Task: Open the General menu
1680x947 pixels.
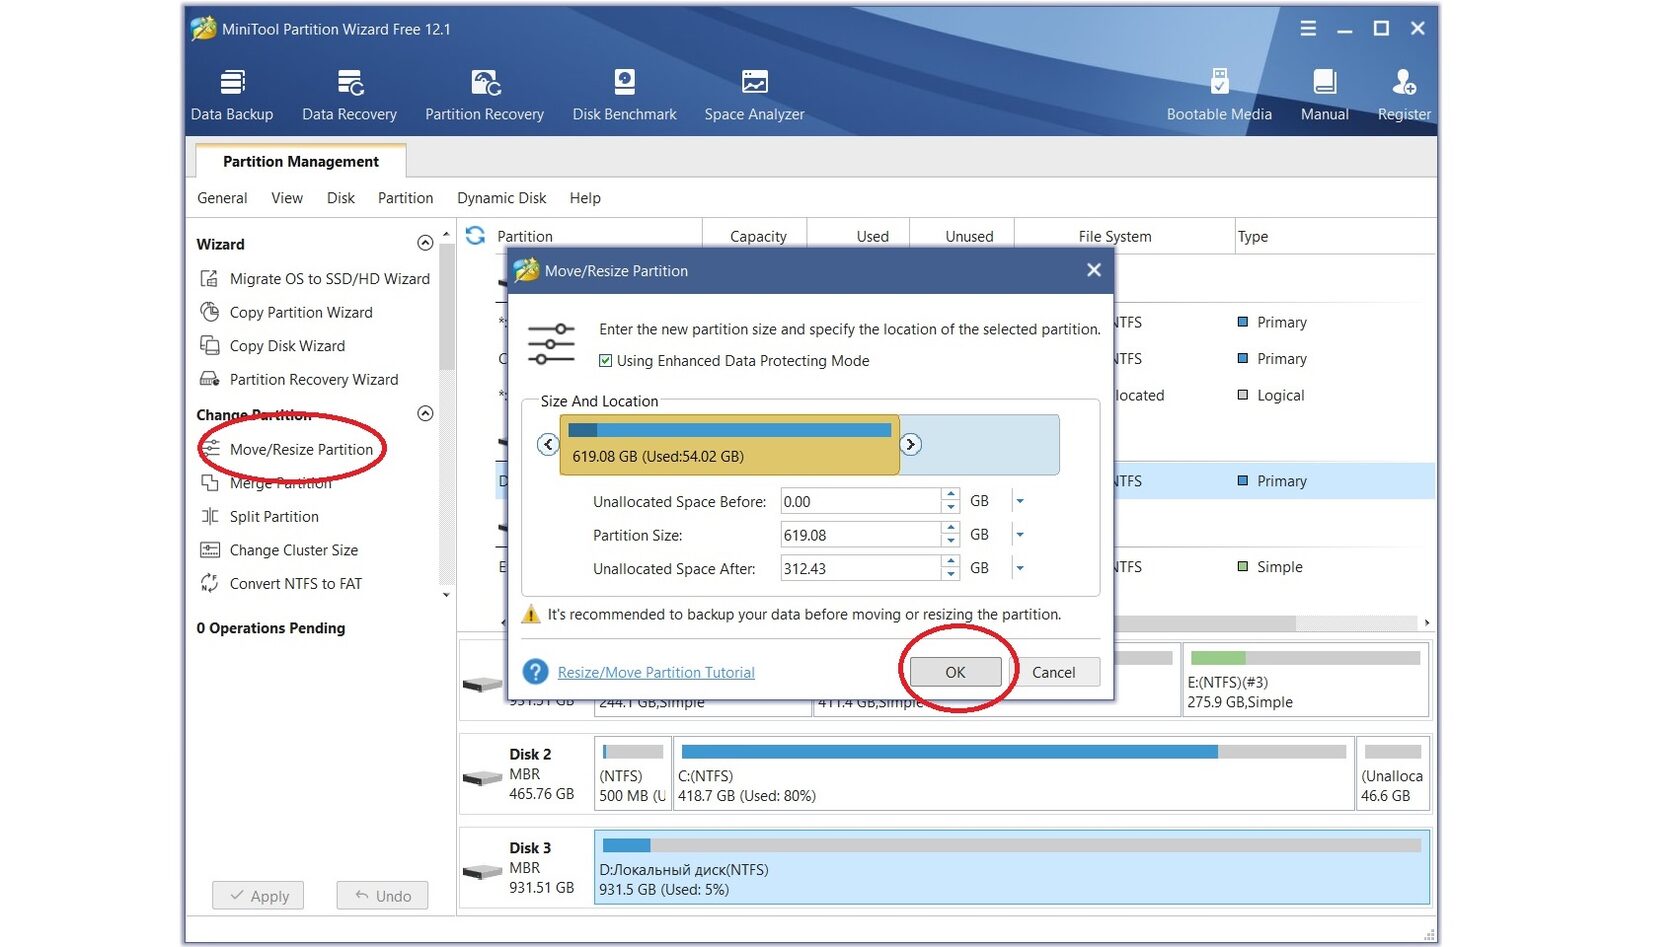Action: click(222, 198)
